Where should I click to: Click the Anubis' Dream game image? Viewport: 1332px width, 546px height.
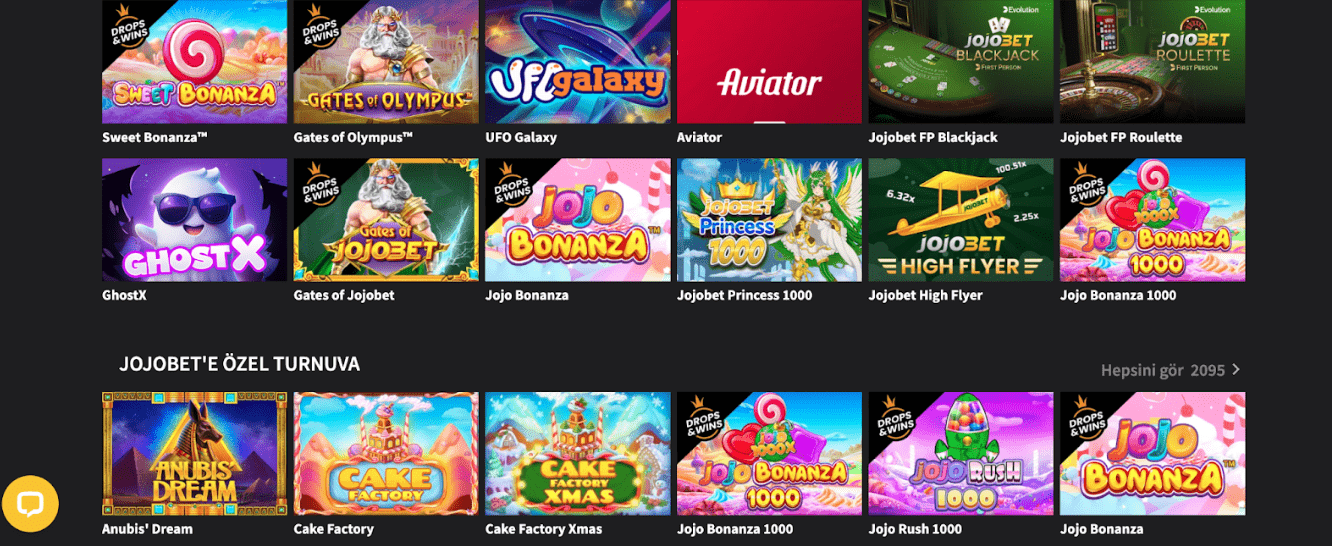coord(194,454)
